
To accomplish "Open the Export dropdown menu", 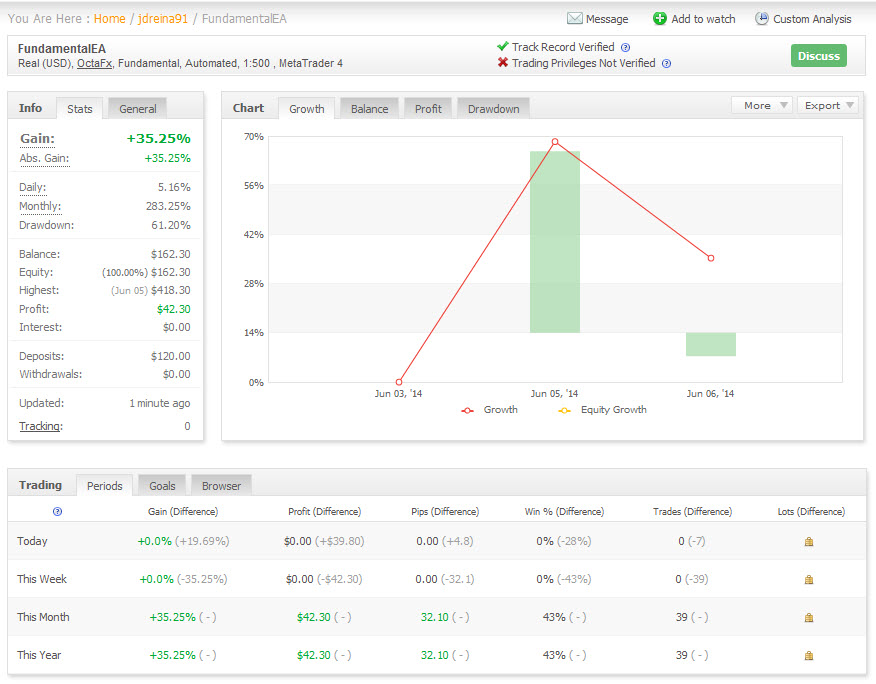I will point(829,105).
